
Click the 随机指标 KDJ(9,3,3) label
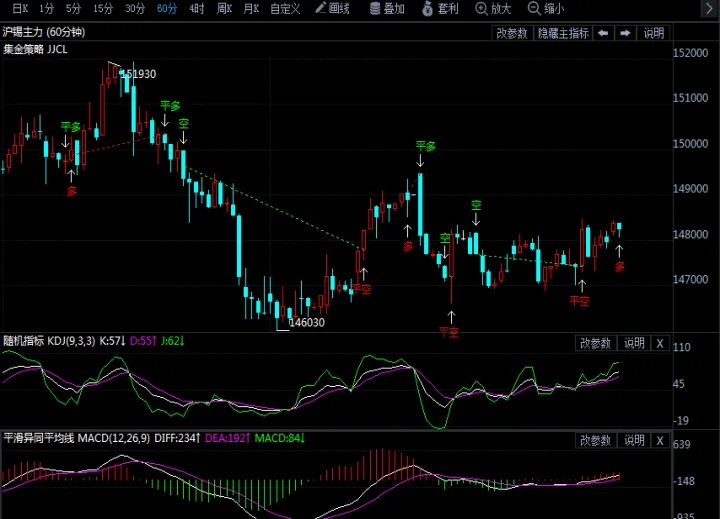pyautogui.click(x=49, y=341)
